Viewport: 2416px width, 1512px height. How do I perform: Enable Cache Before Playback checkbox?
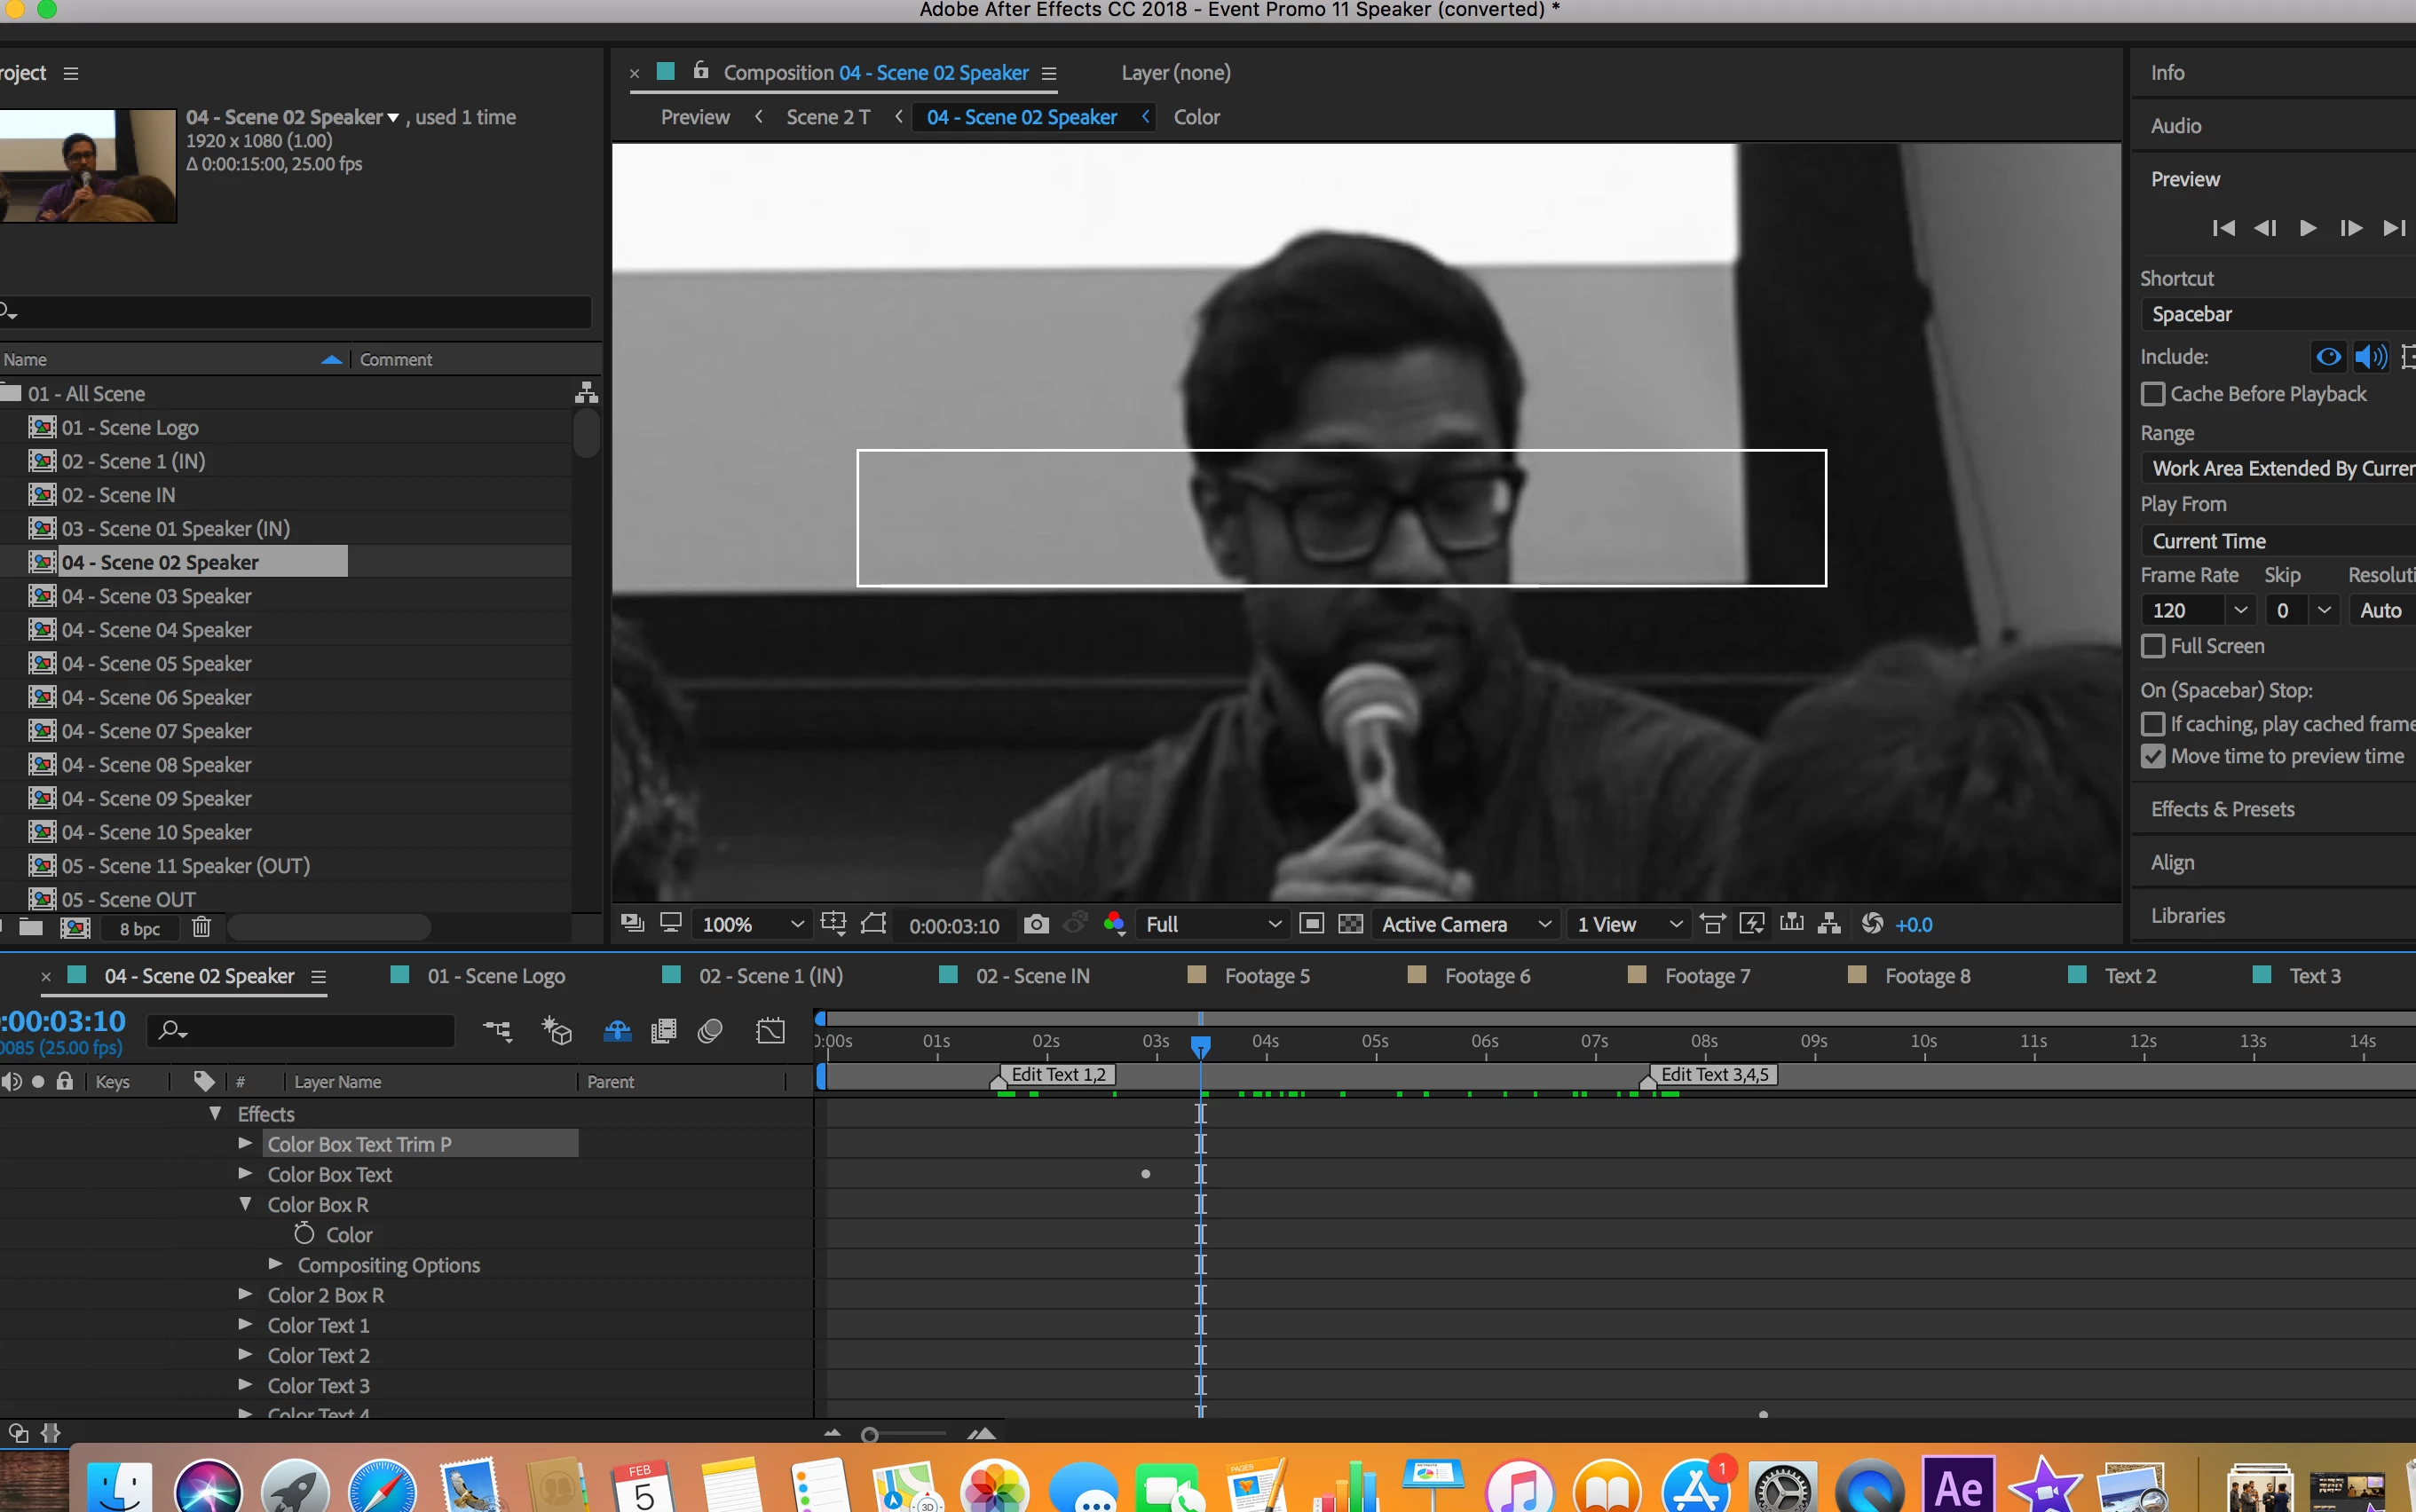tap(2153, 394)
